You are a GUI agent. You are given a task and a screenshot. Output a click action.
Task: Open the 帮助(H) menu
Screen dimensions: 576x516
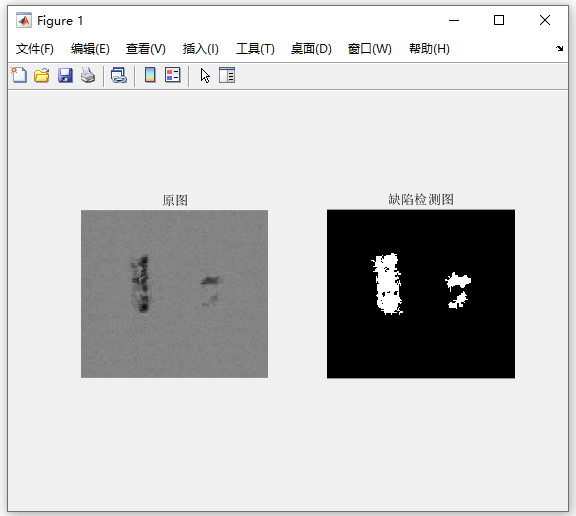[429, 49]
